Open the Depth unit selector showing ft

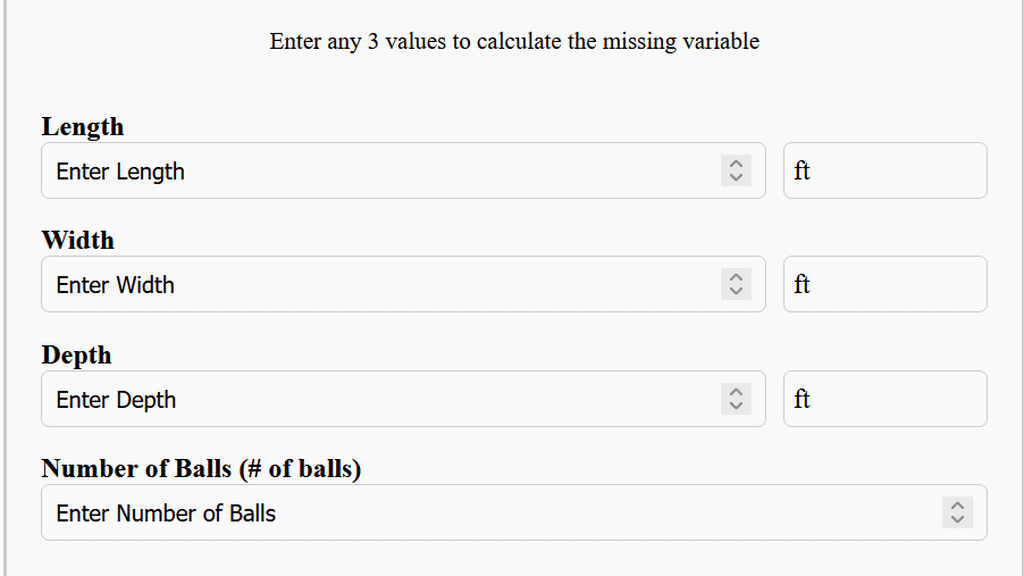pyautogui.click(x=884, y=398)
